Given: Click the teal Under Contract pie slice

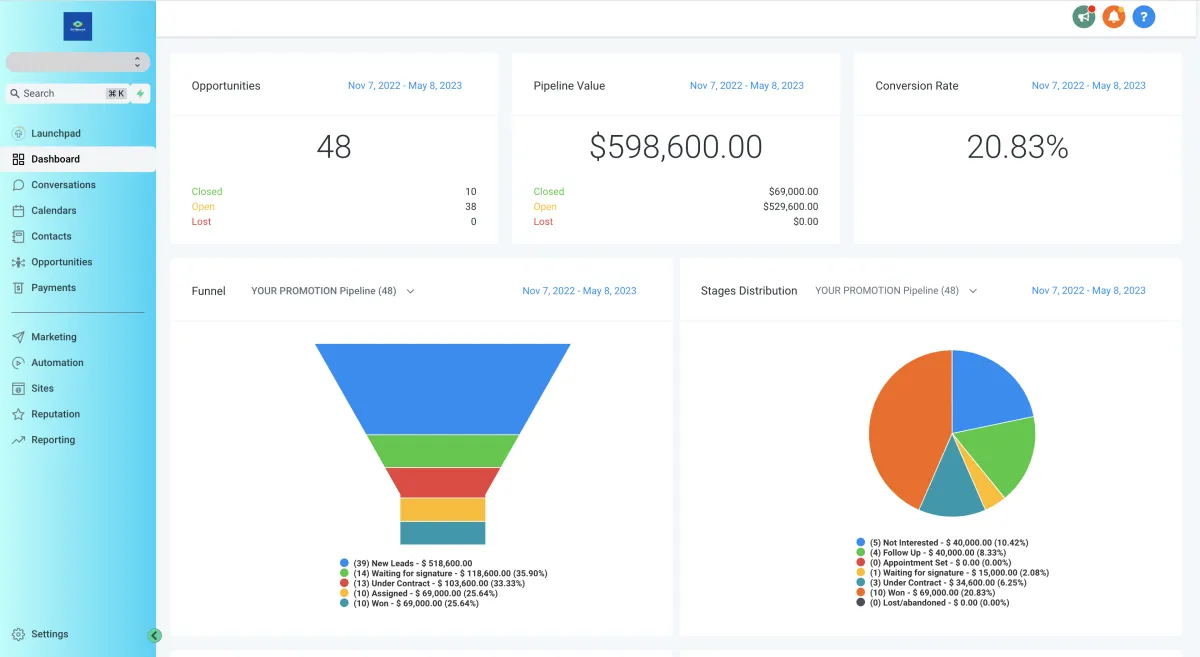Looking at the screenshot, I should 952,485.
